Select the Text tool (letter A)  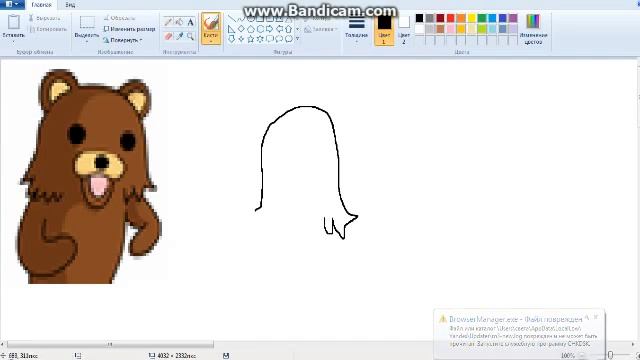tap(190, 22)
